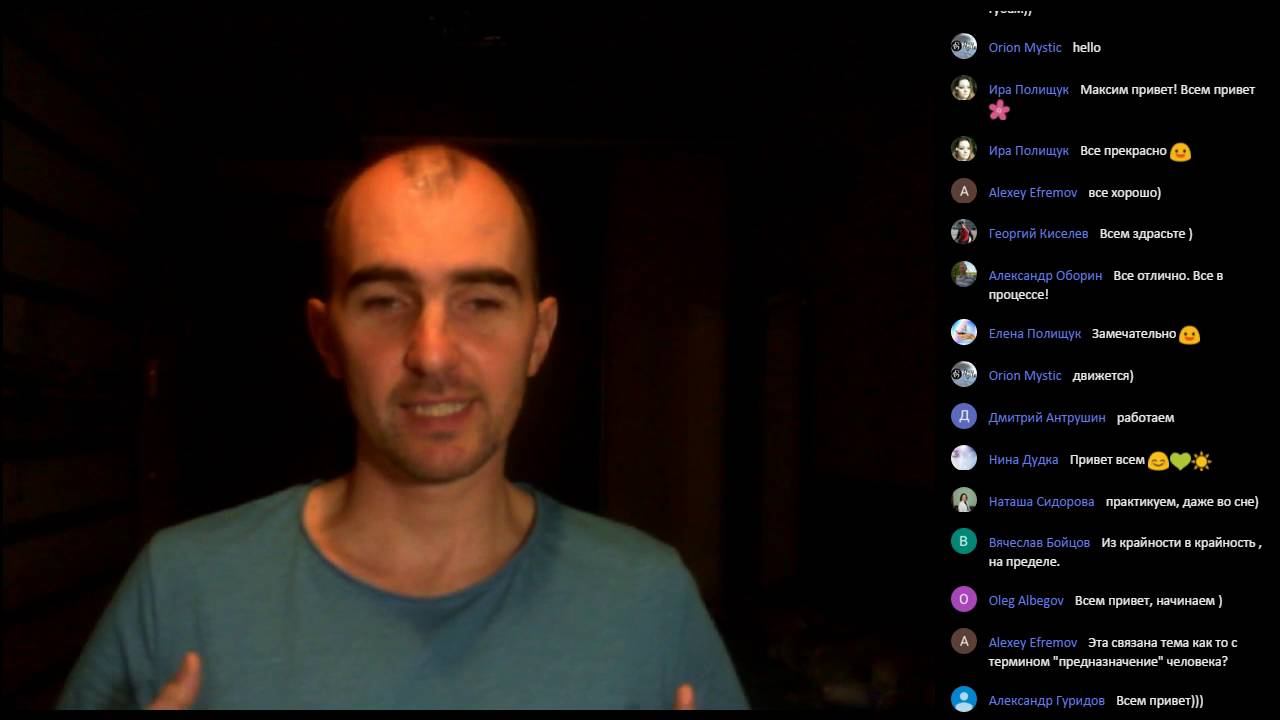This screenshot has height=720, width=1280.
Task: Click Нина Дудка's avatar in chat
Action: [963, 458]
